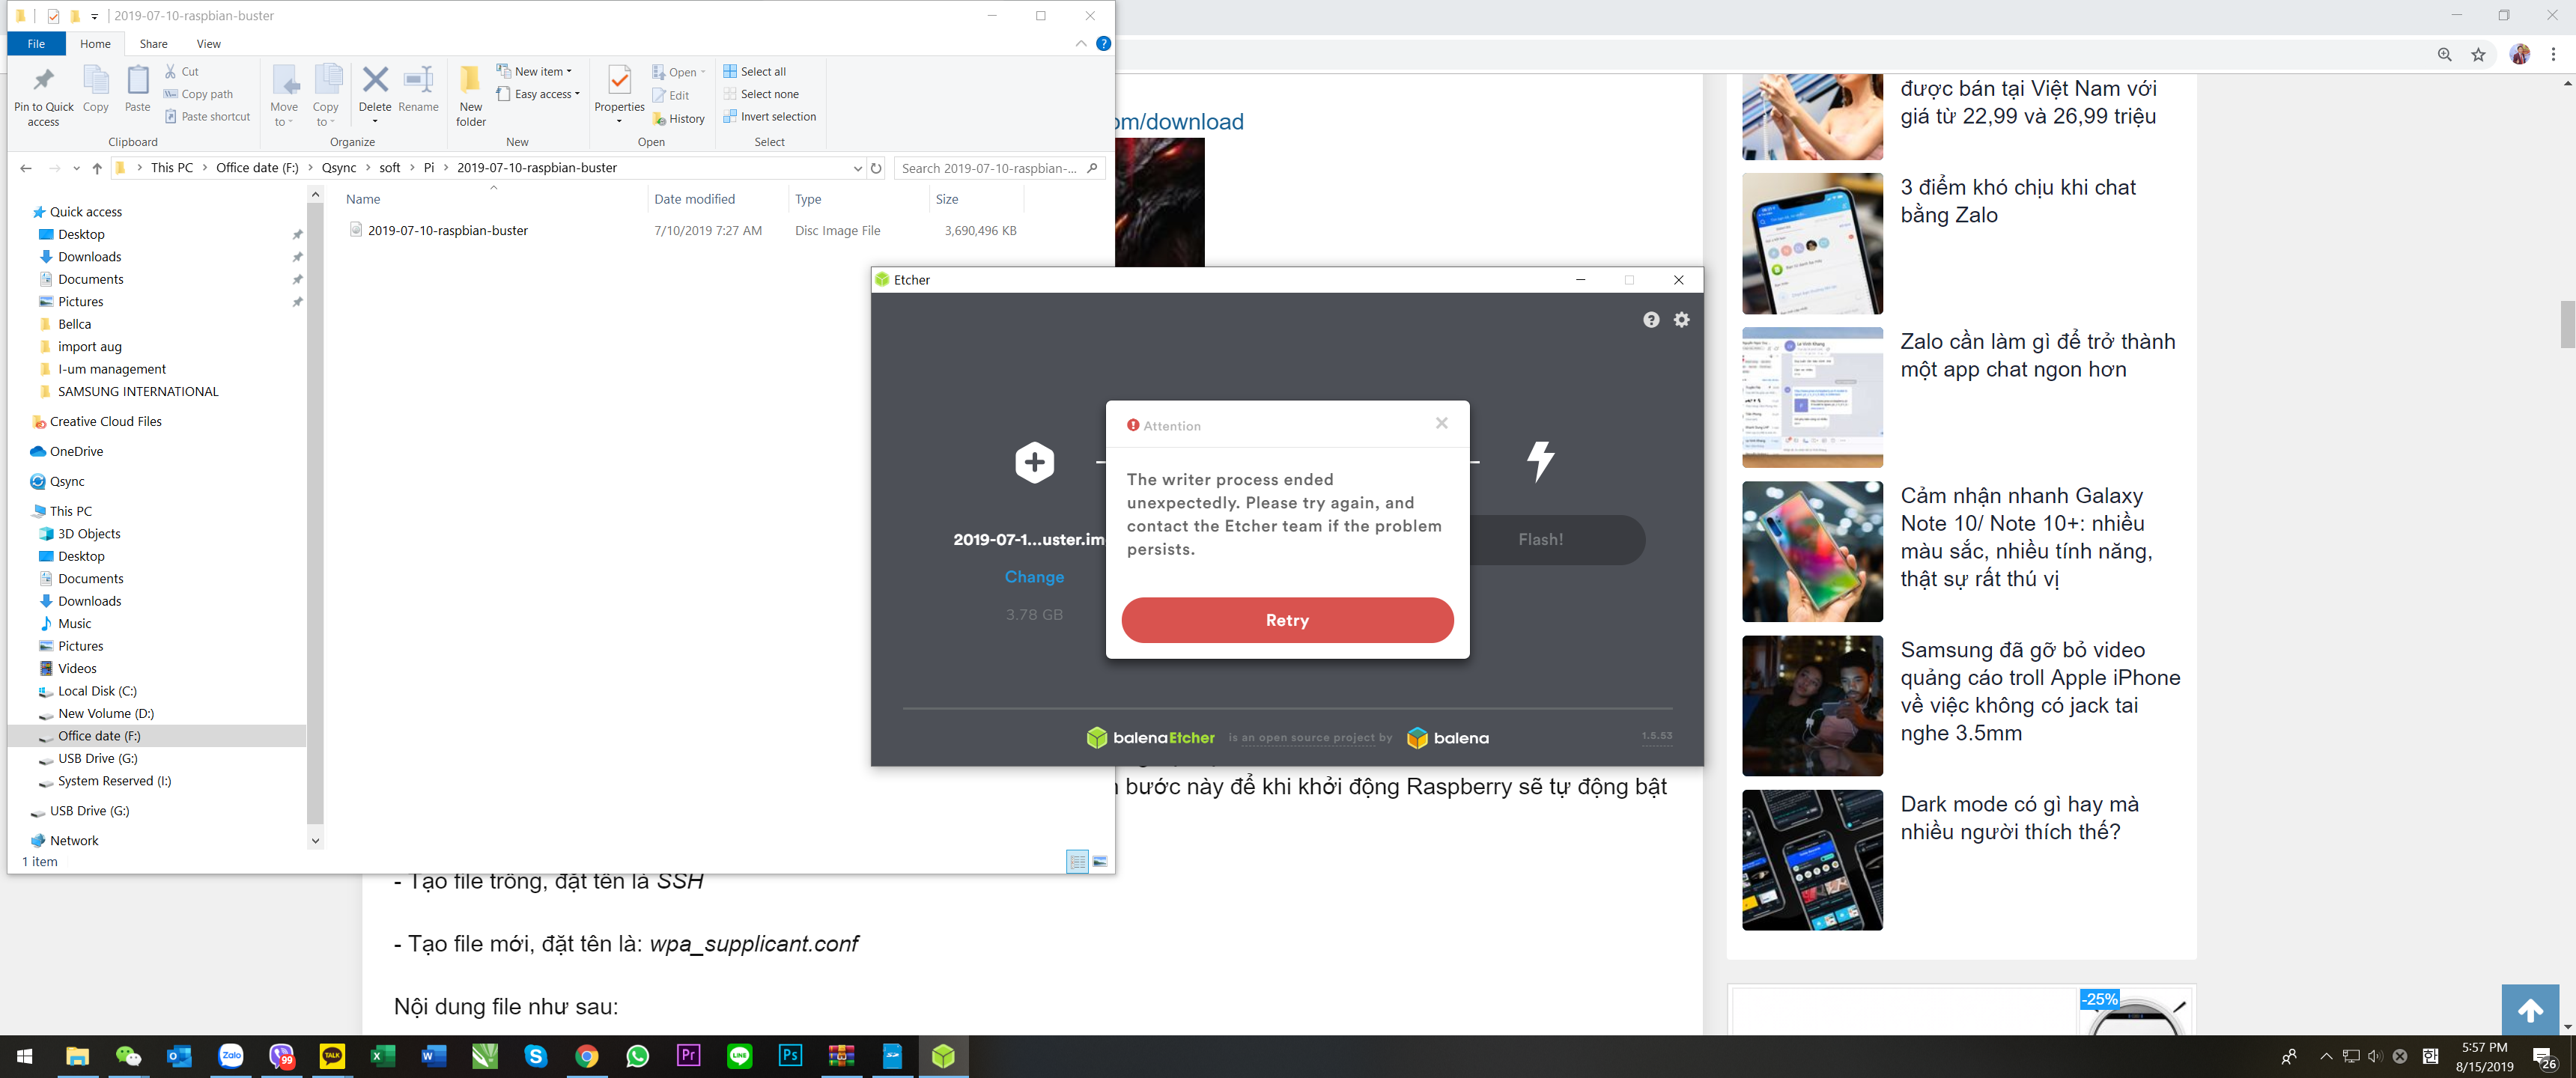Open the address bar history dropdown
Screen dimensions: 2576x1078
click(x=857, y=168)
